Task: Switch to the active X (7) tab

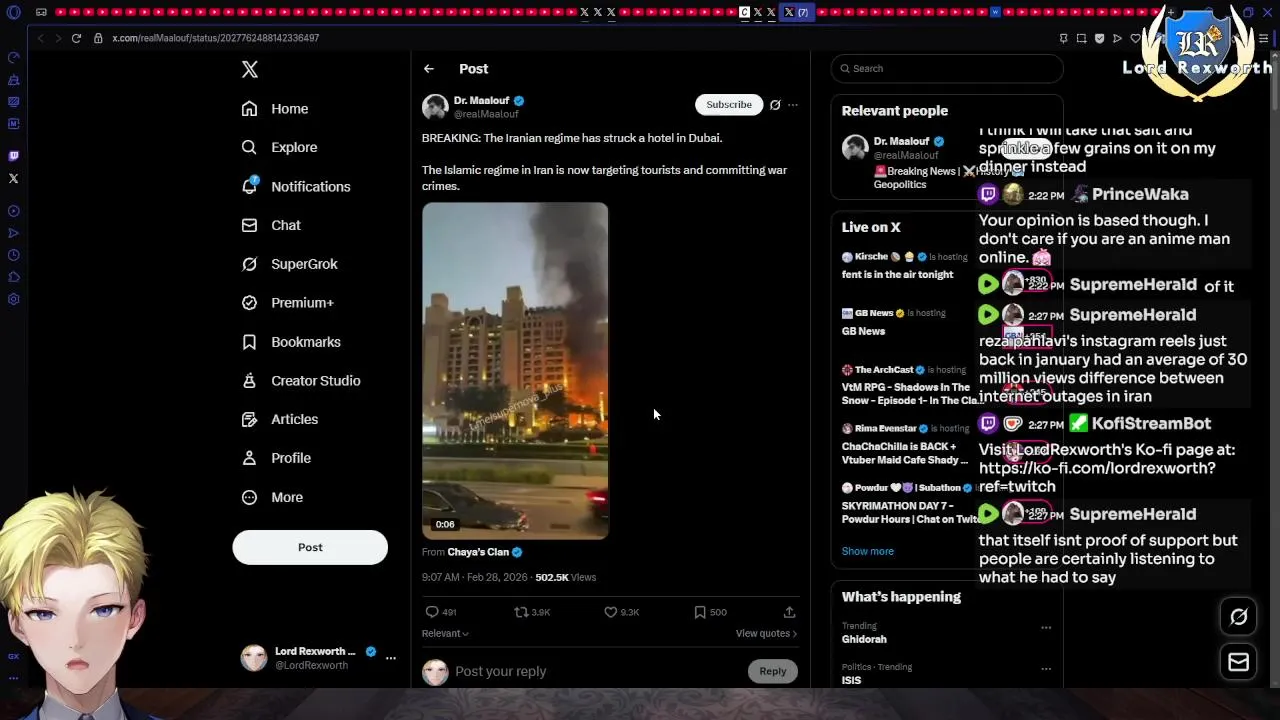Action: tap(796, 12)
